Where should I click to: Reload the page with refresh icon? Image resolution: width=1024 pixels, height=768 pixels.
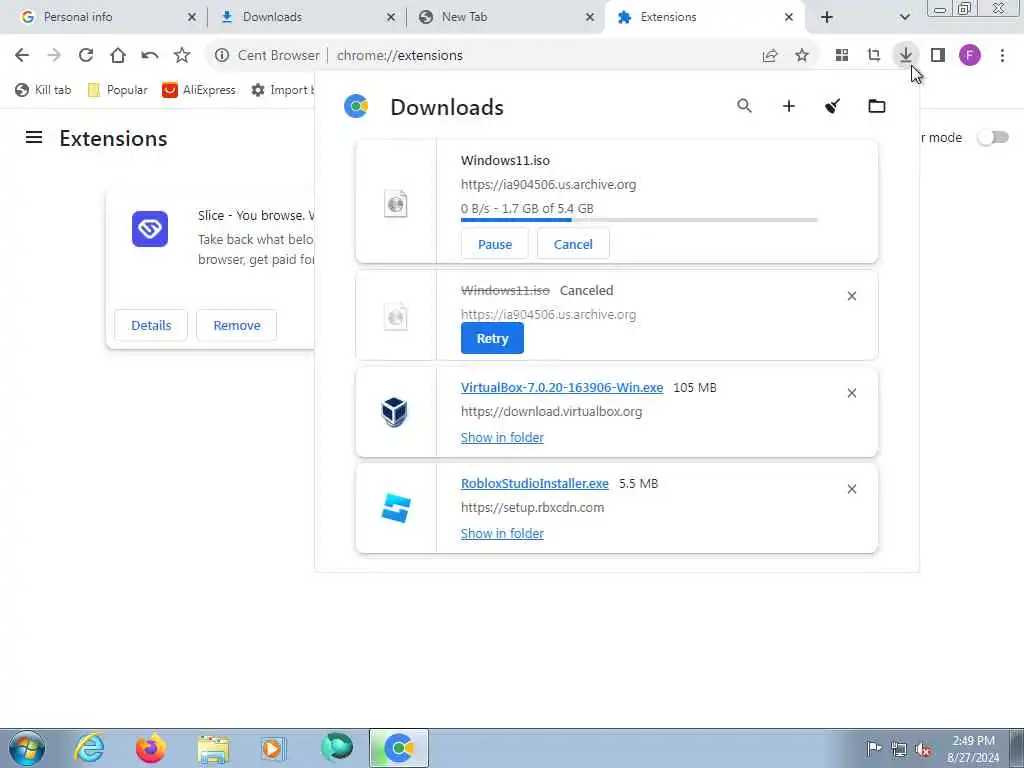click(x=86, y=56)
